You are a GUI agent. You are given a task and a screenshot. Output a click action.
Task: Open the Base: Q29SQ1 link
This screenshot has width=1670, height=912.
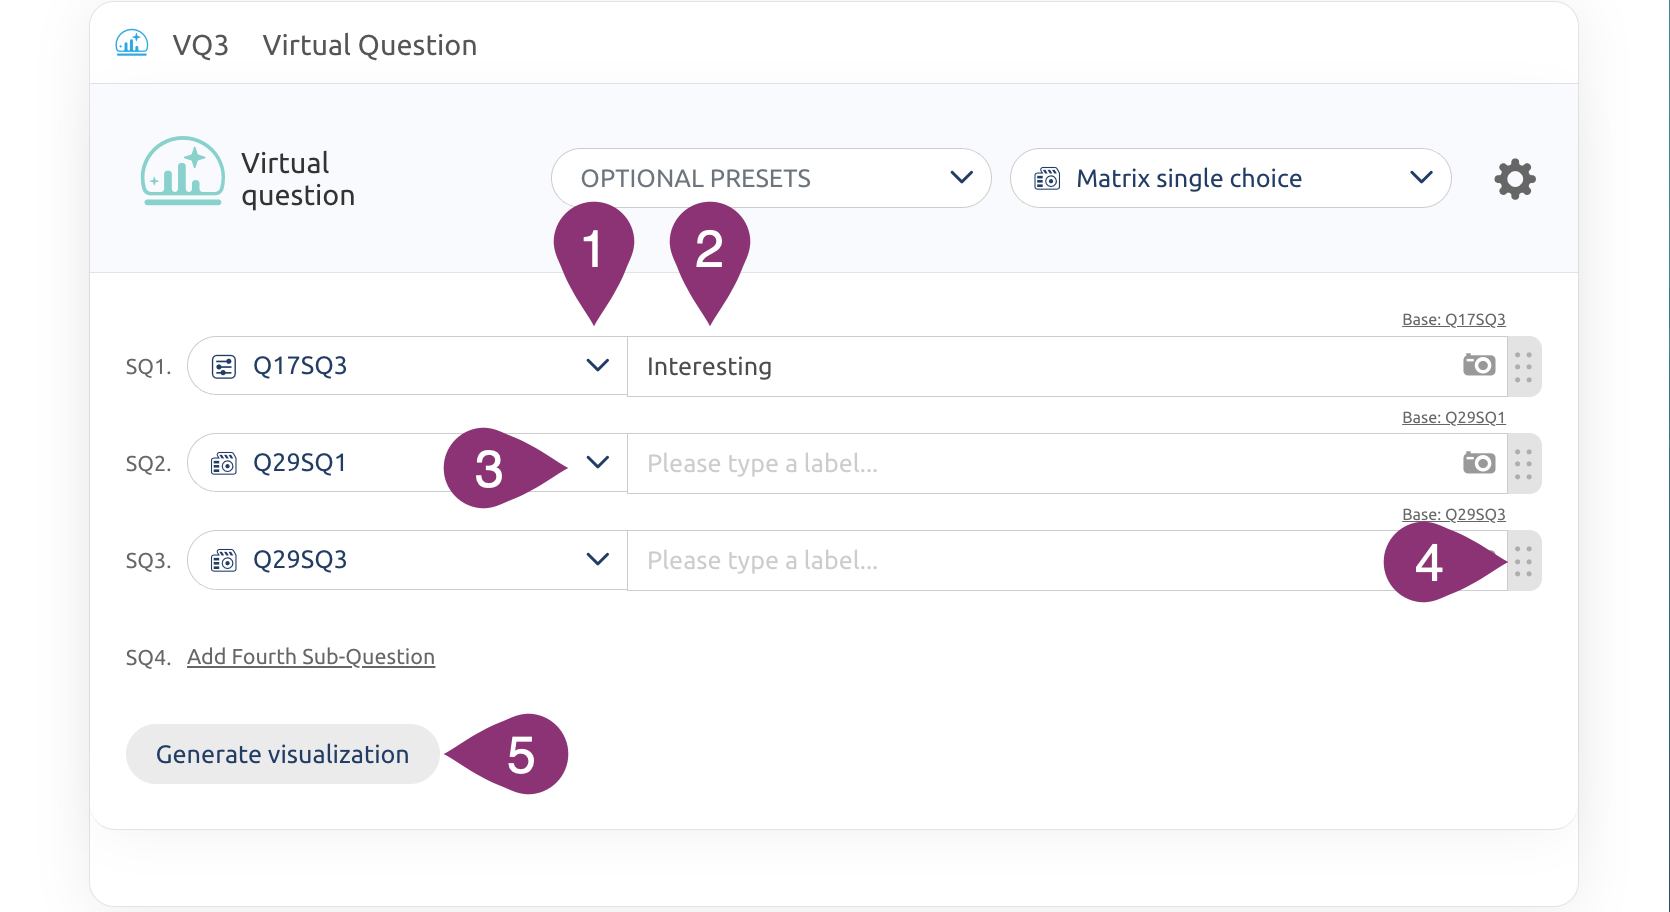click(x=1454, y=417)
